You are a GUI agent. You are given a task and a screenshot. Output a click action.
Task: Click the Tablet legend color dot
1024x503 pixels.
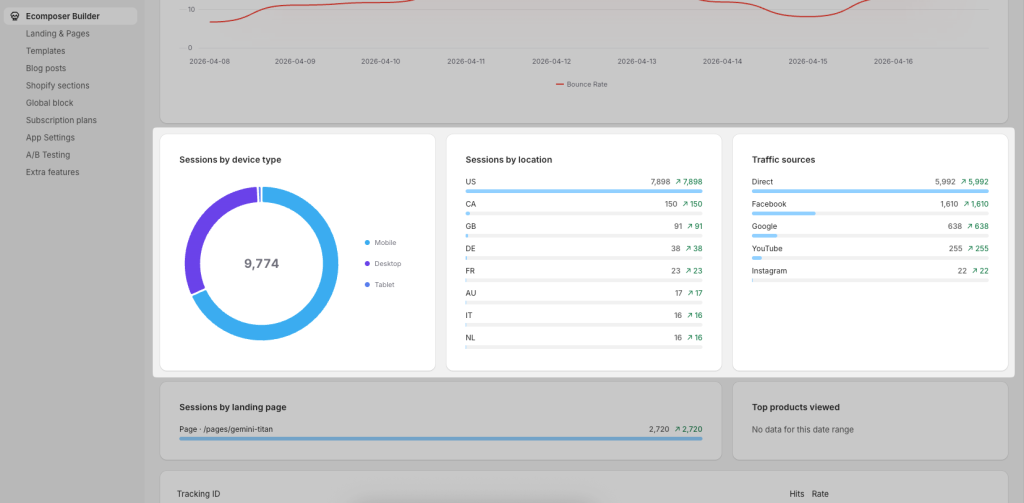tap(367, 284)
